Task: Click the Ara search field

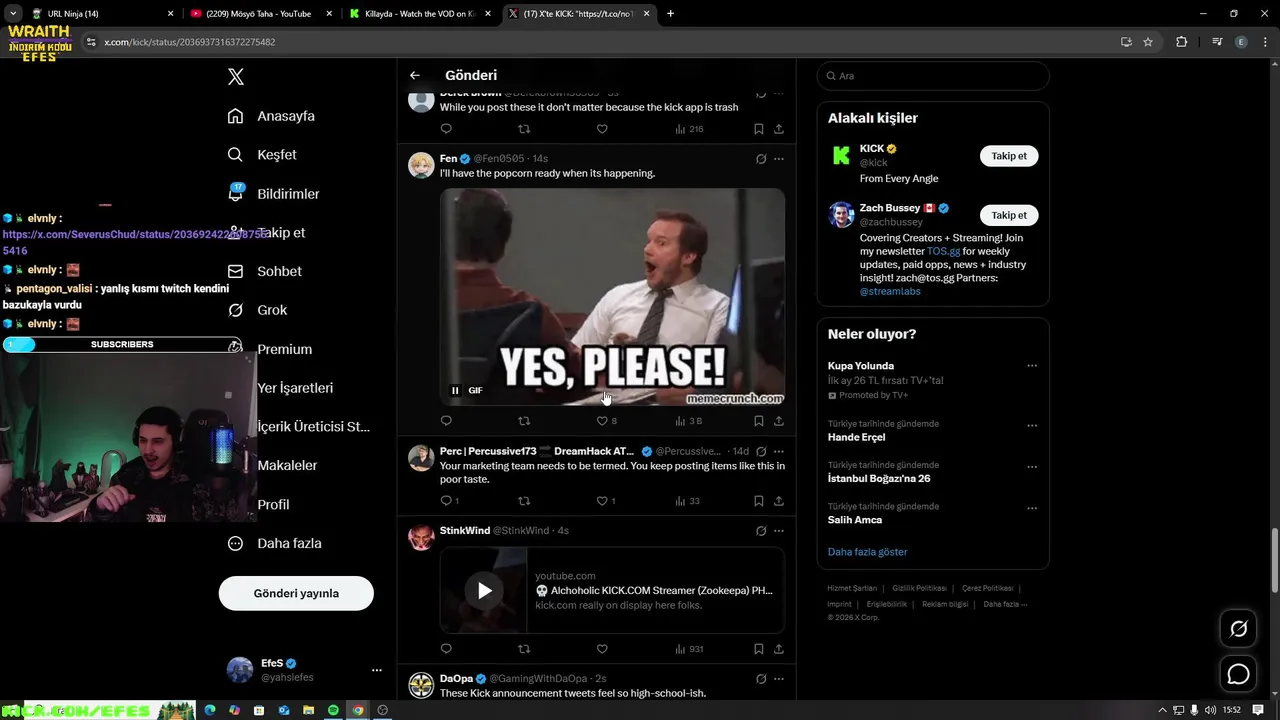Action: point(933,76)
